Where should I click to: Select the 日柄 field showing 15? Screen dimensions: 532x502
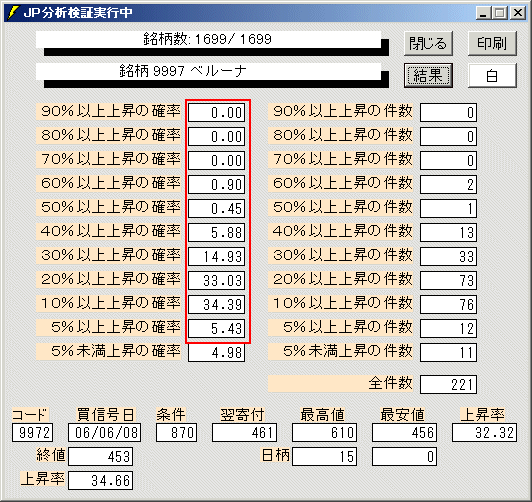point(325,457)
